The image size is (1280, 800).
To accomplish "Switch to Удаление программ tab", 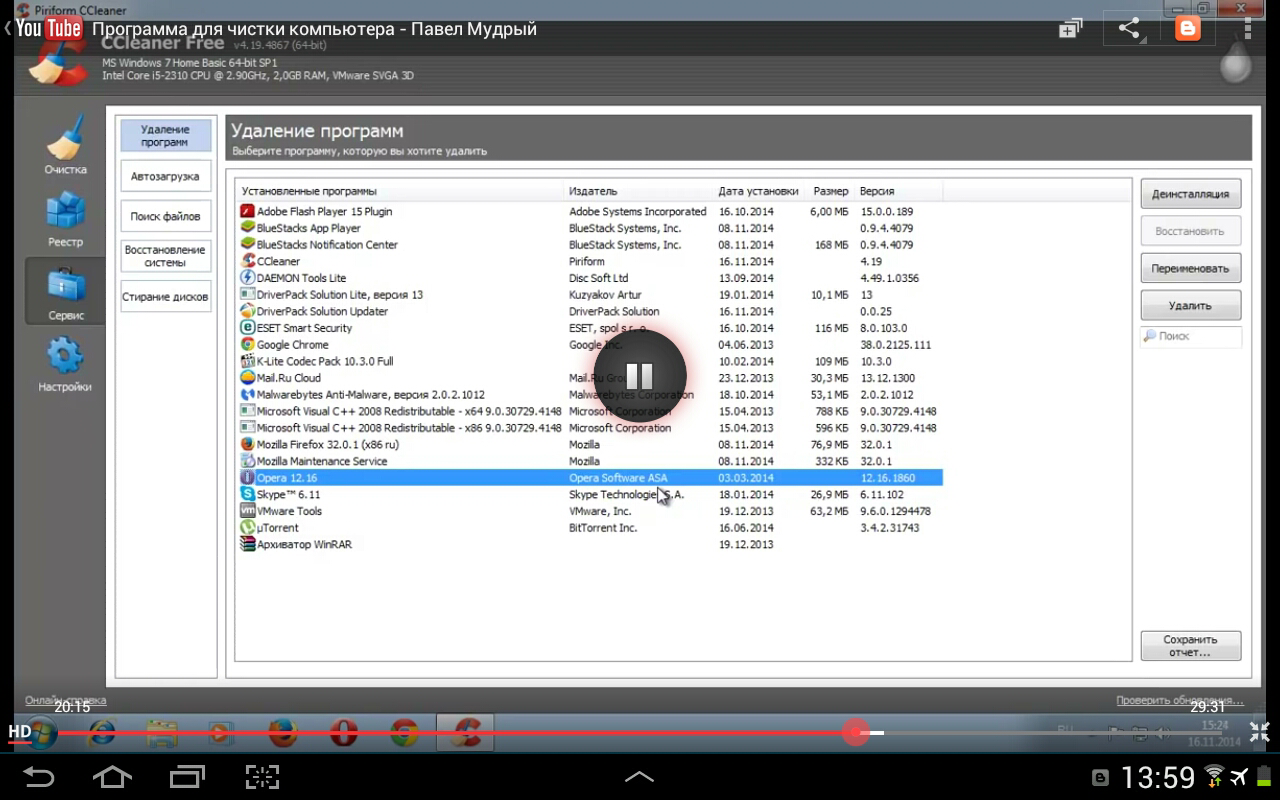I will [165, 136].
